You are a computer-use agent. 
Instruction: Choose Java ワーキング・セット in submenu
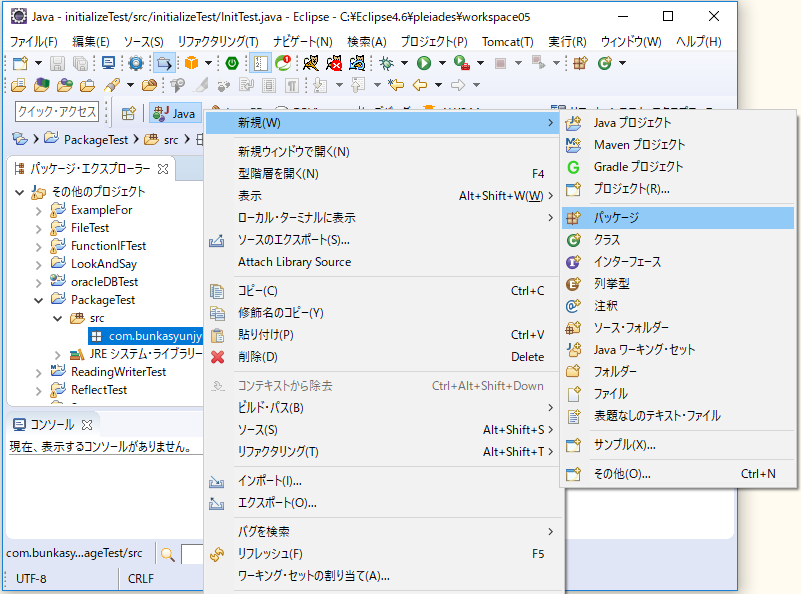click(x=678, y=350)
